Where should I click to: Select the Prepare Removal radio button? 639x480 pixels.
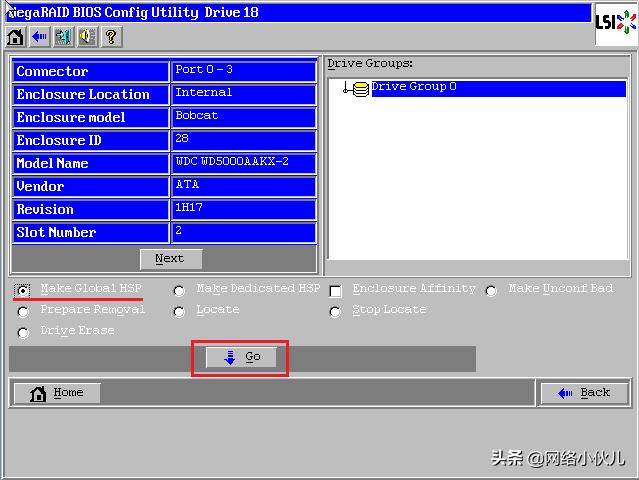click(23, 312)
